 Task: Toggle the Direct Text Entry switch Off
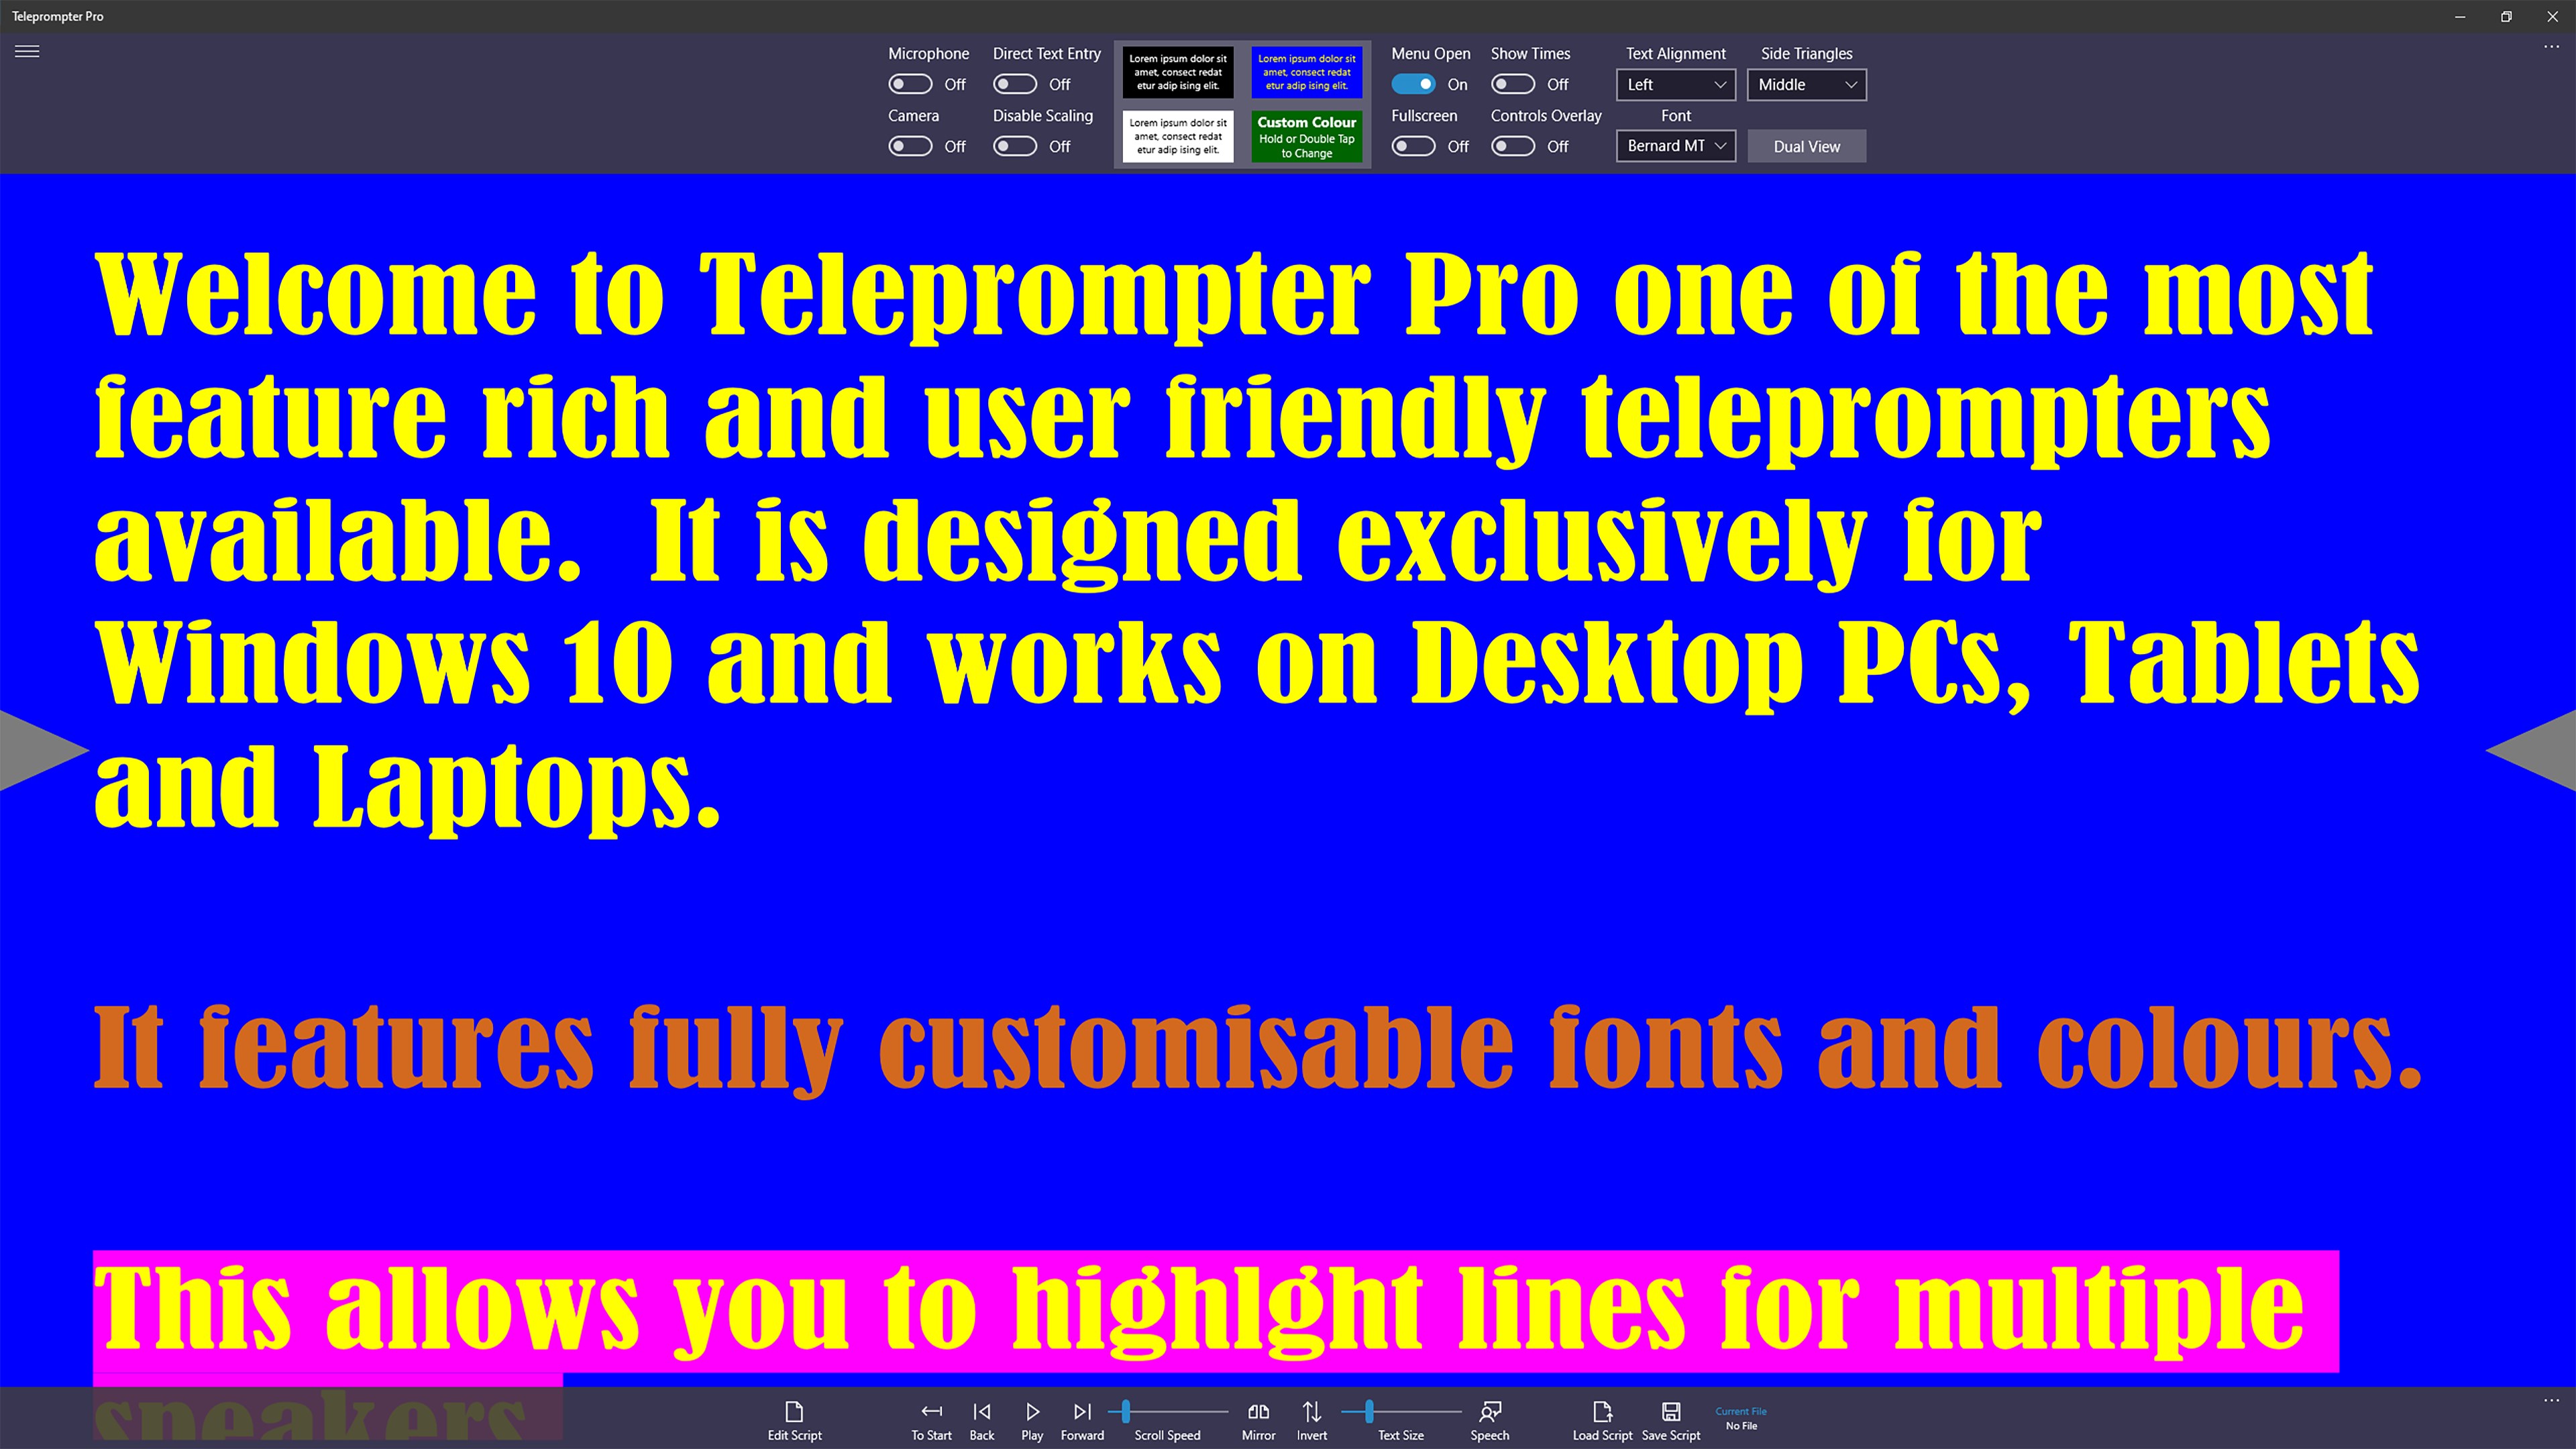tap(1014, 83)
